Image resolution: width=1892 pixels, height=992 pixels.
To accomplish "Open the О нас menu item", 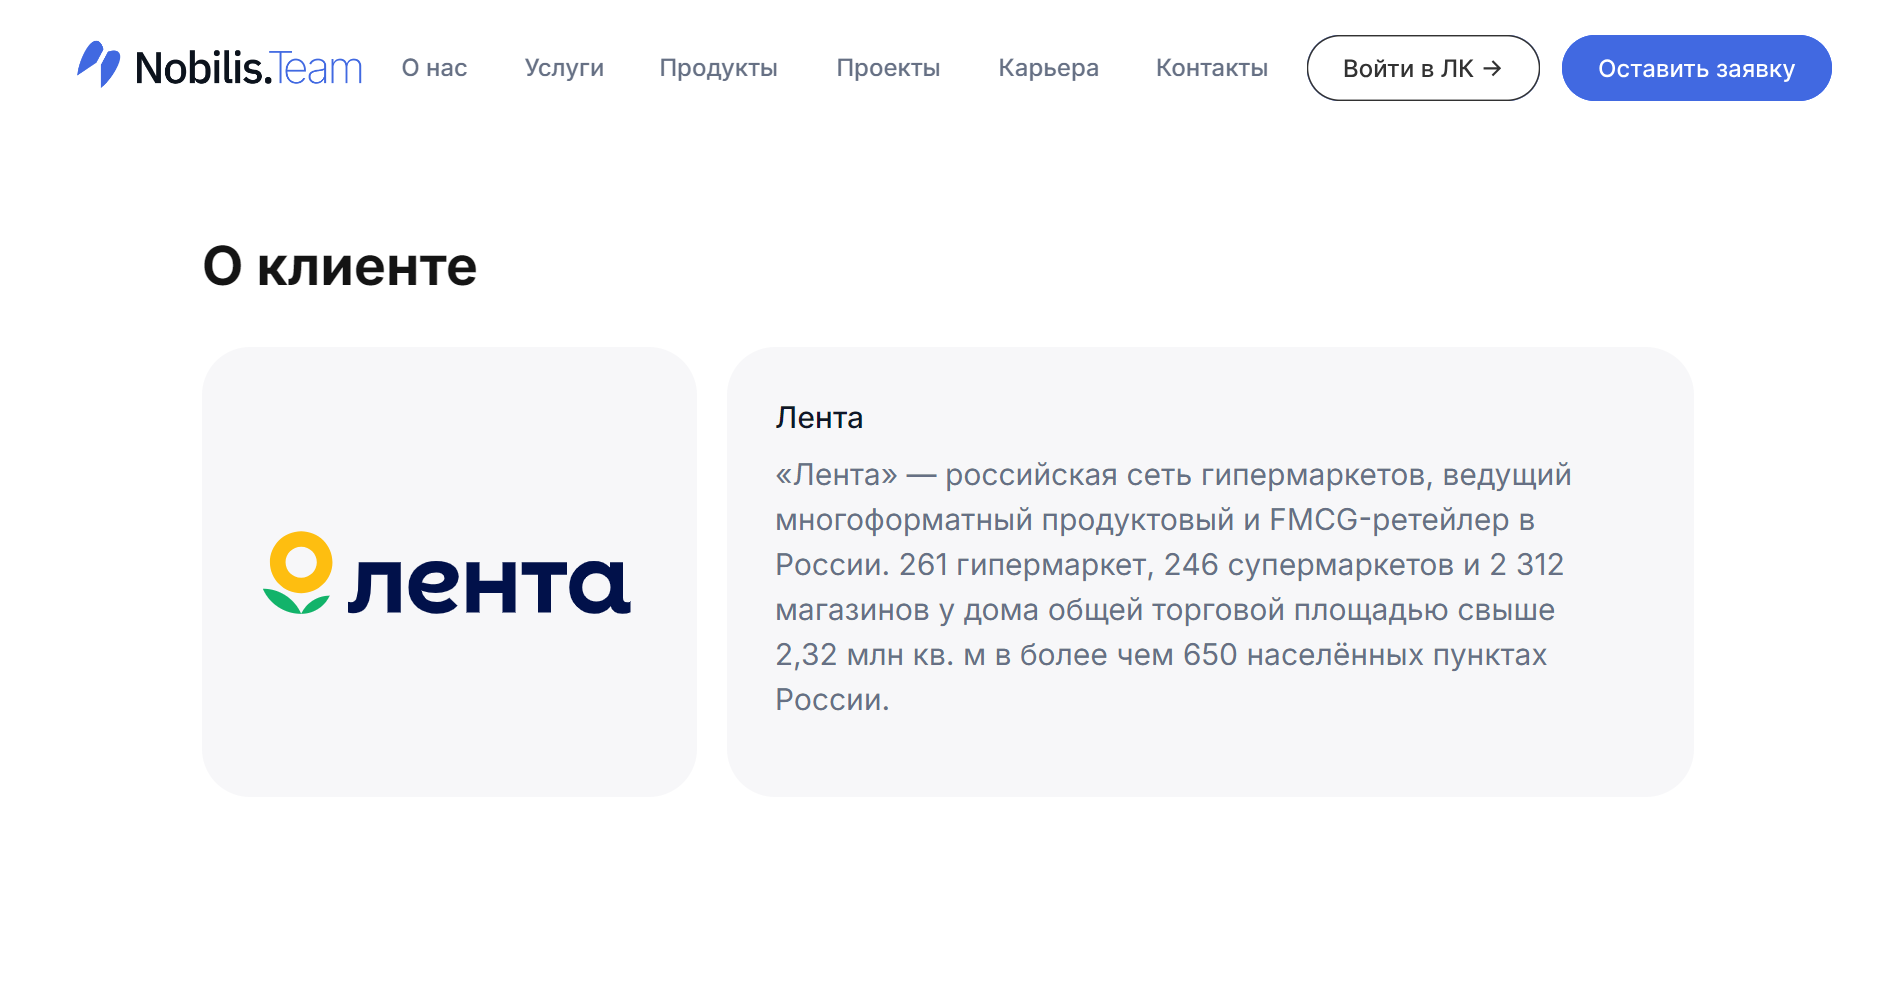I will click(x=434, y=68).
